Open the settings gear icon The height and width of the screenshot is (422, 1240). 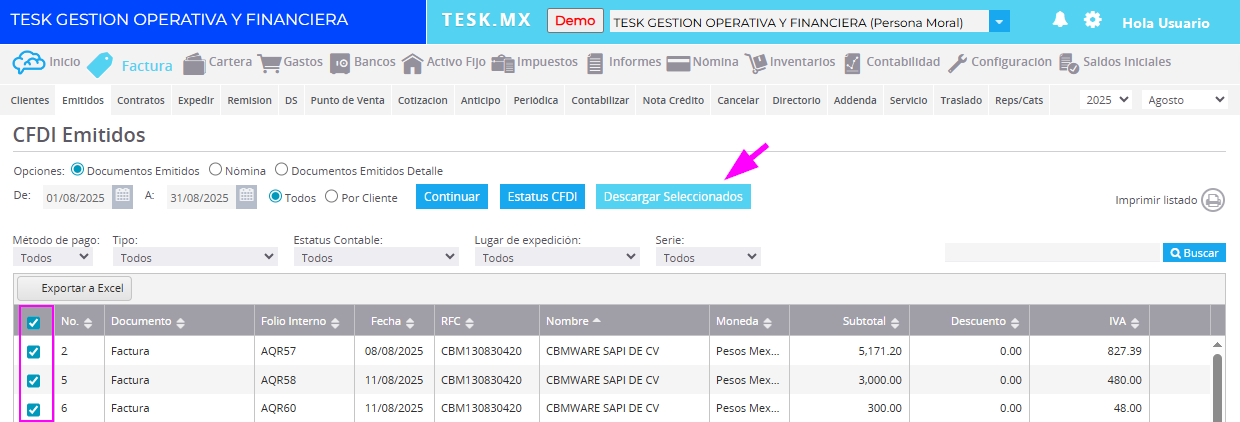(x=1093, y=20)
